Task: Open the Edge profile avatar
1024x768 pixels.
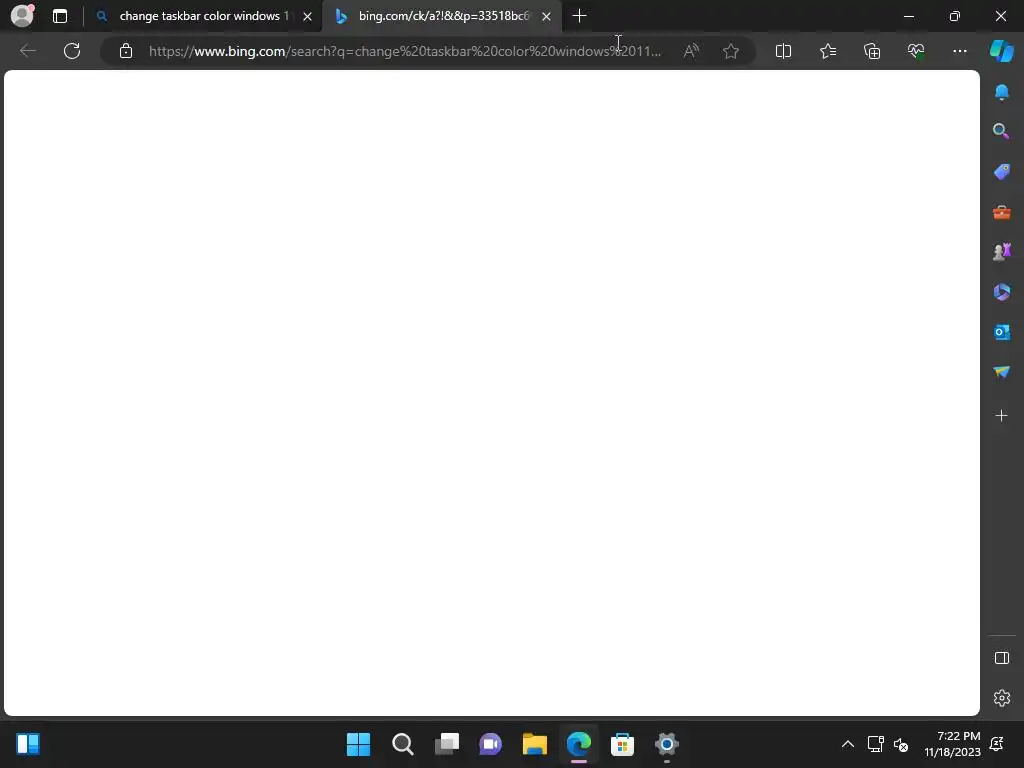Action: (x=22, y=16)
